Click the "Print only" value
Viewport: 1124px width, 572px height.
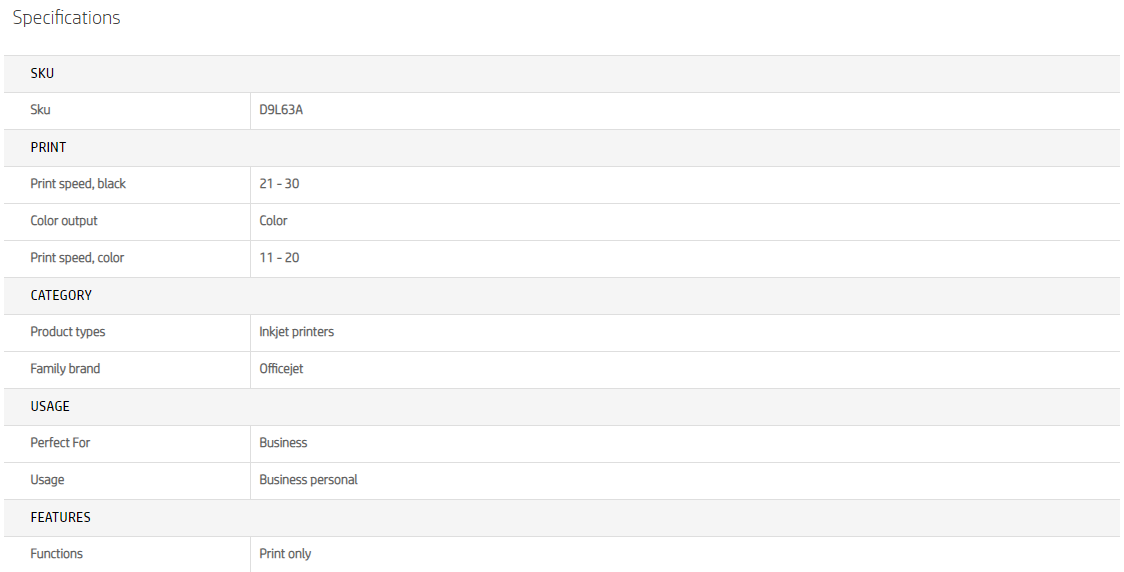coord(285,554)
